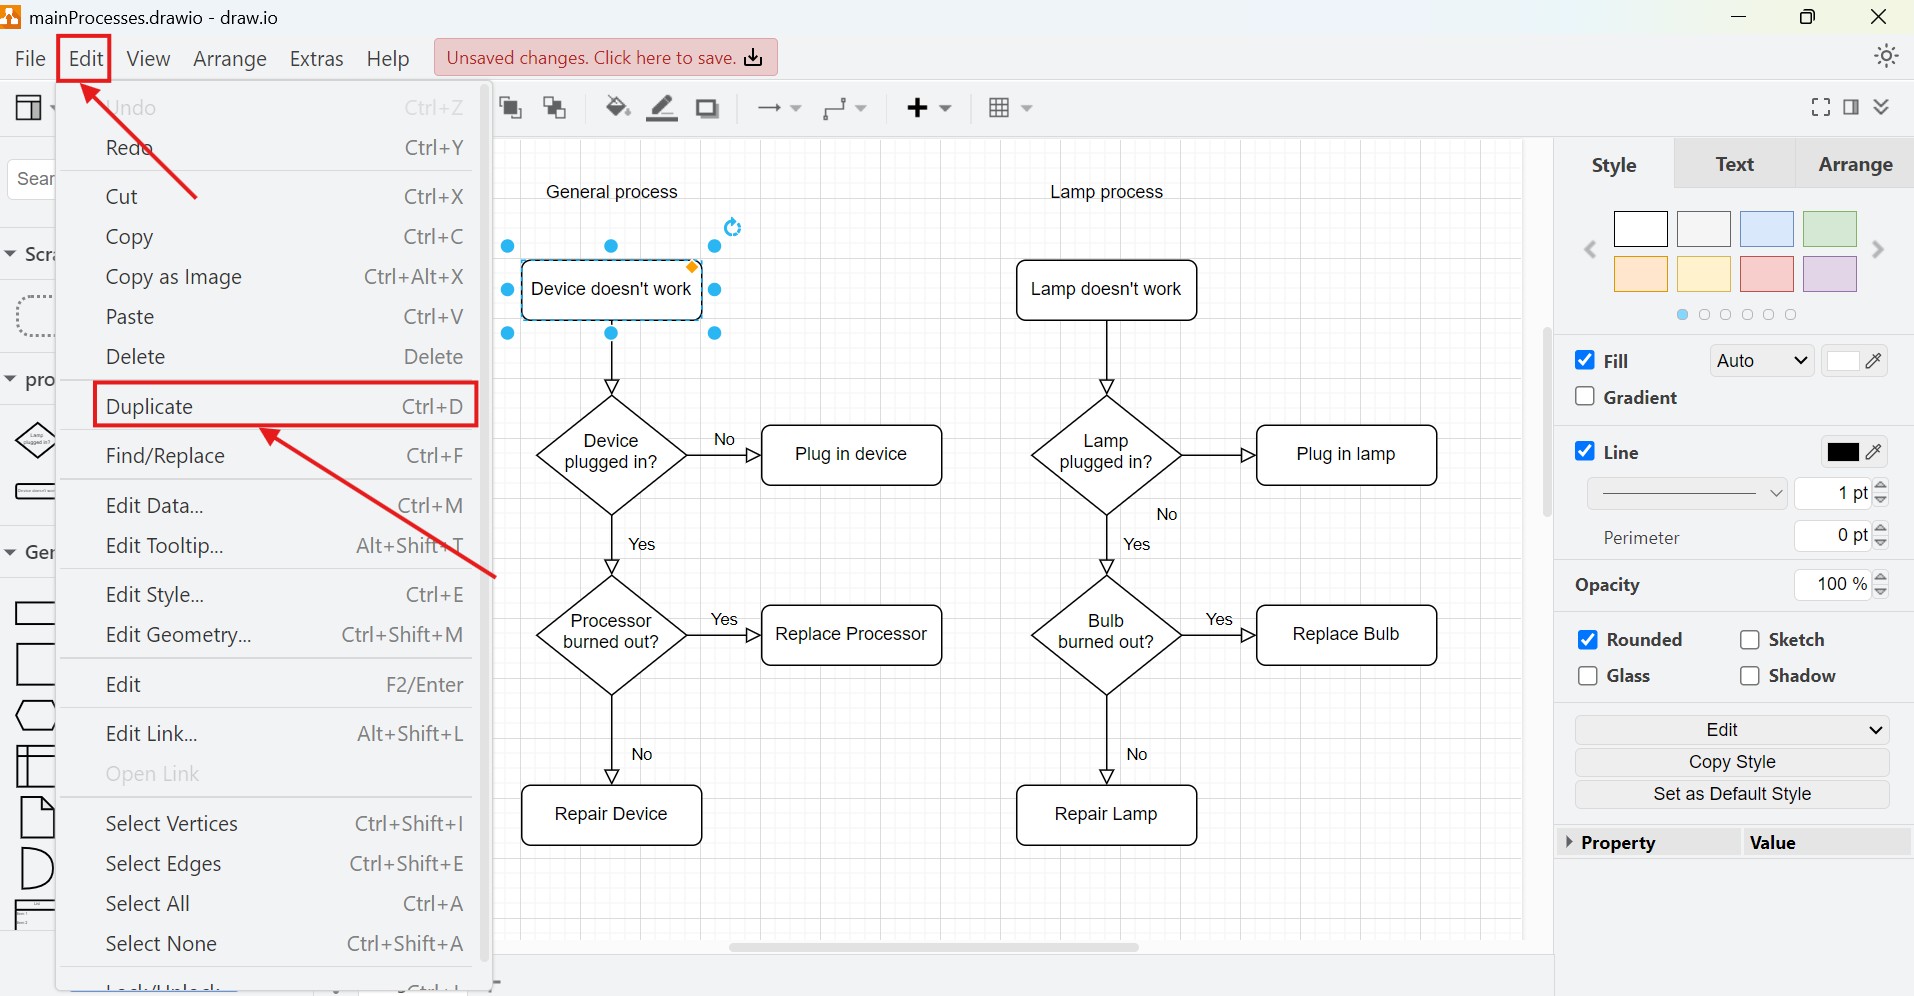This screenshot has height=996, width=1914.
Task: Enter fullscreen mode via the toolbar icon
Action: (1819, 107)
